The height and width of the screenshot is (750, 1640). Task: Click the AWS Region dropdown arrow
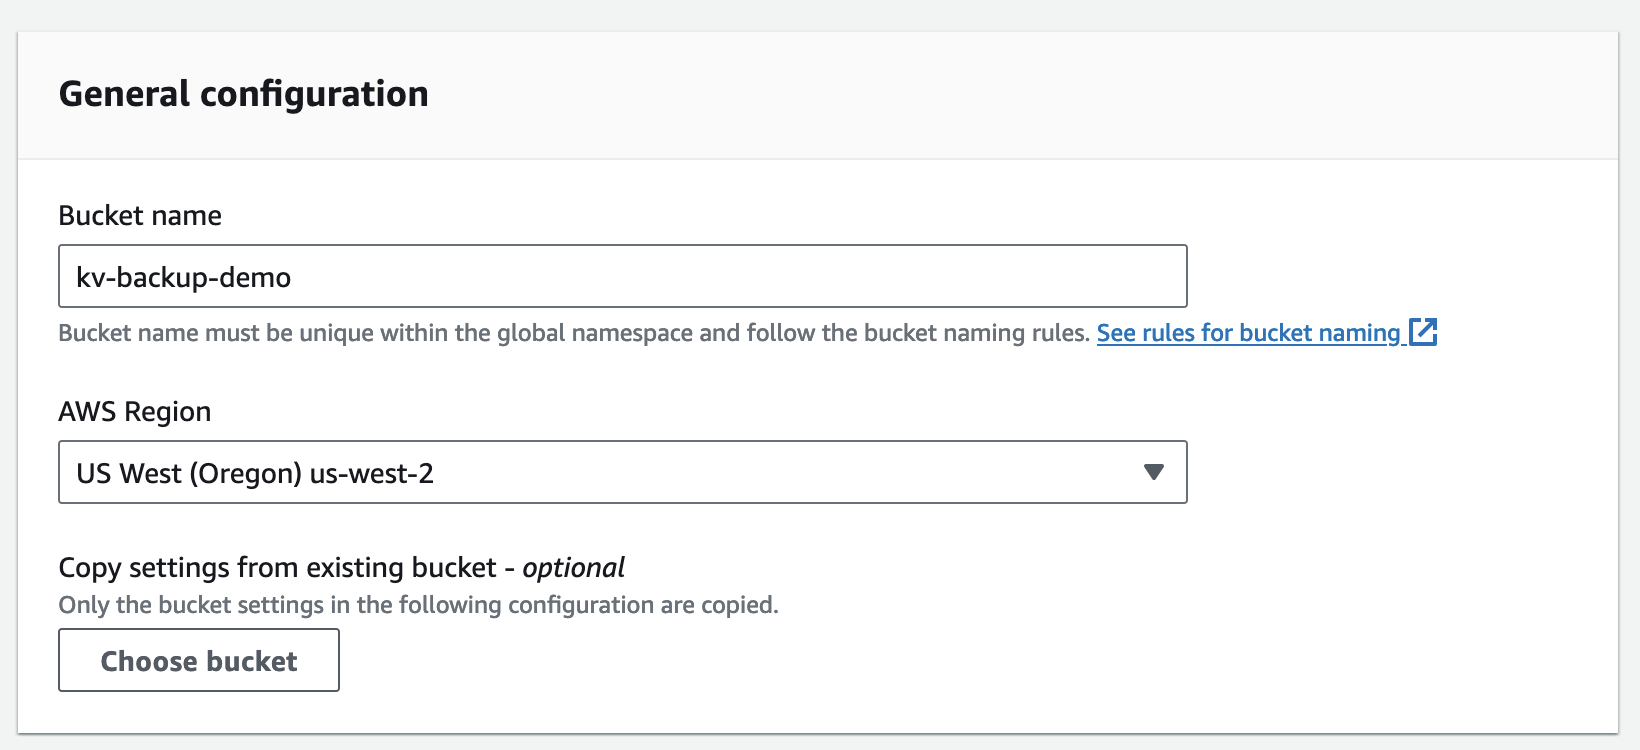1154,472
